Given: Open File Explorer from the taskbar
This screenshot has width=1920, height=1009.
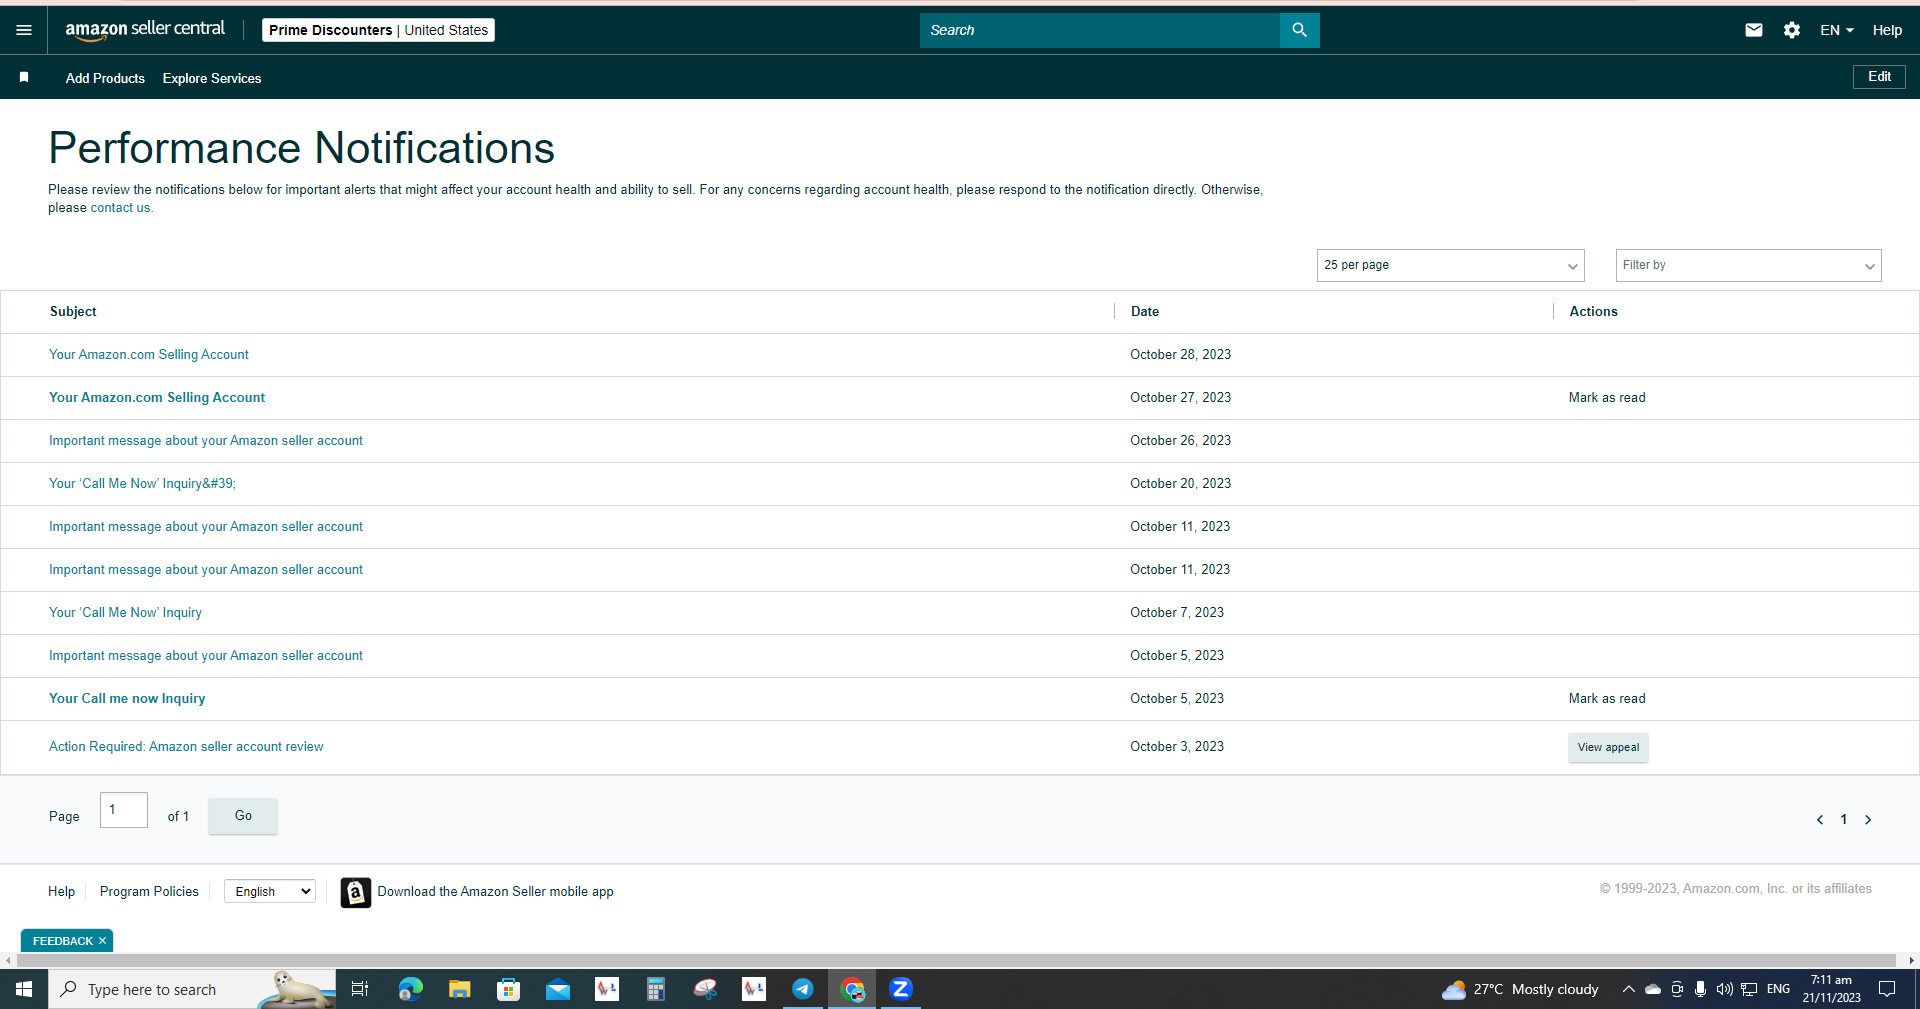Looking at the screenshot, I should point(459,989).
